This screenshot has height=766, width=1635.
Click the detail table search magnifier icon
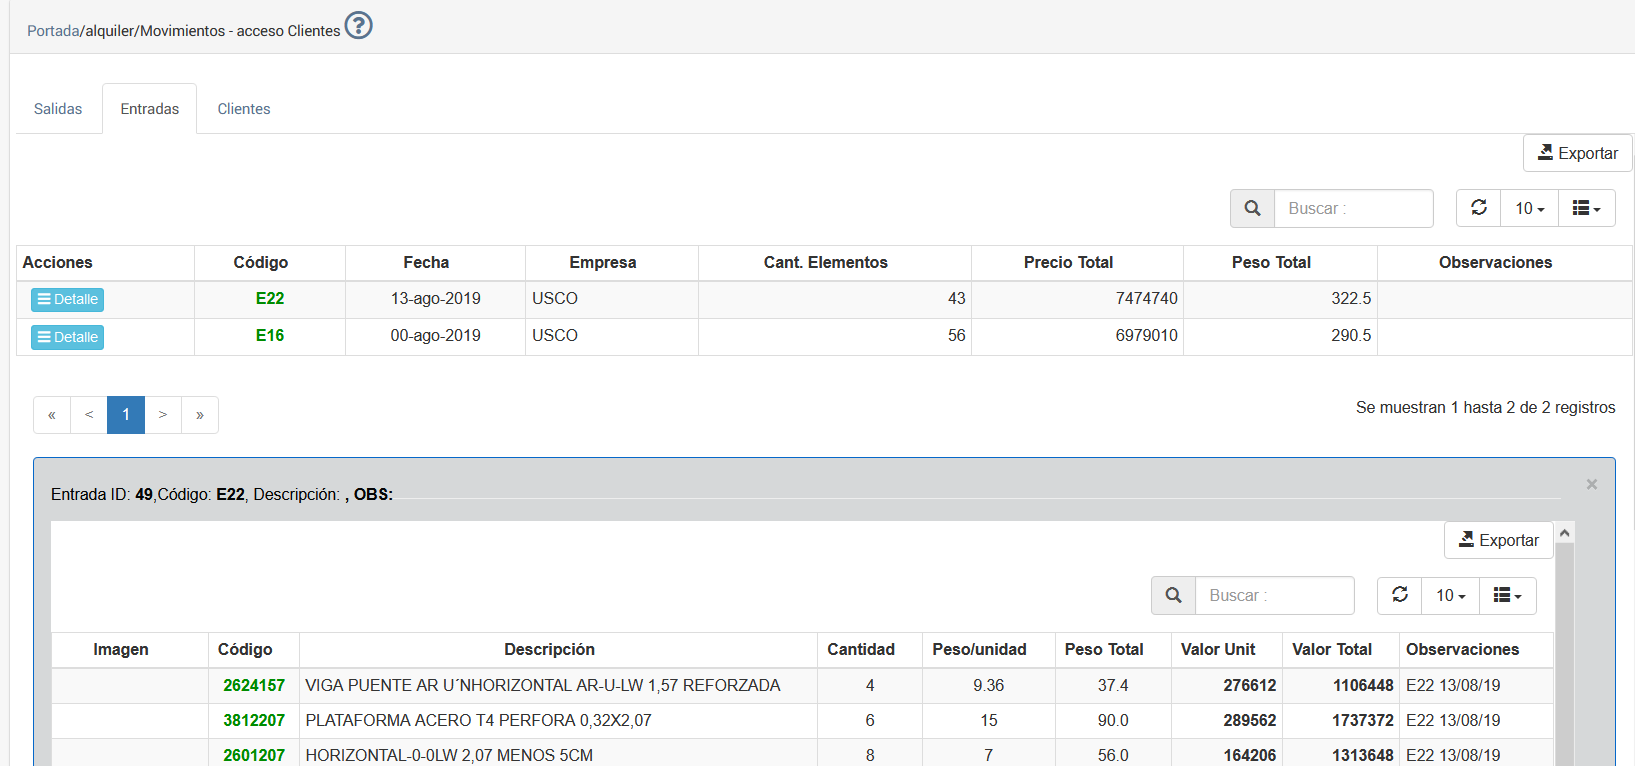[1173, 595]
